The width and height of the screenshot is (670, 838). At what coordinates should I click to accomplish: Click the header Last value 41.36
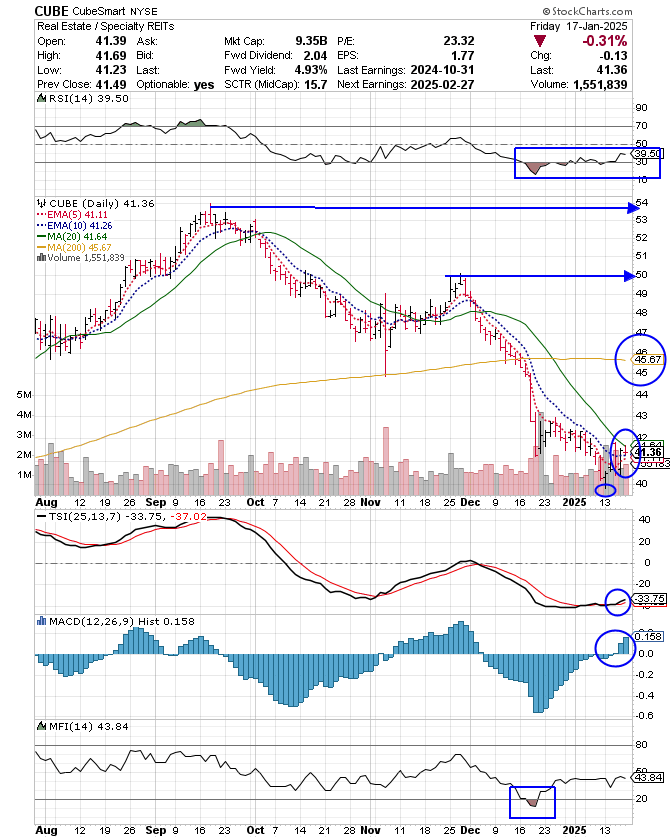pyautogui.click(x=612, y=70)
